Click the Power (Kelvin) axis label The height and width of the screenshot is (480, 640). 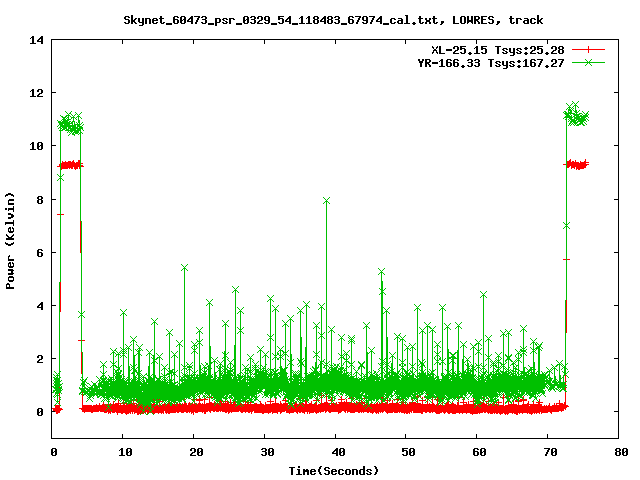pos(10,241)
